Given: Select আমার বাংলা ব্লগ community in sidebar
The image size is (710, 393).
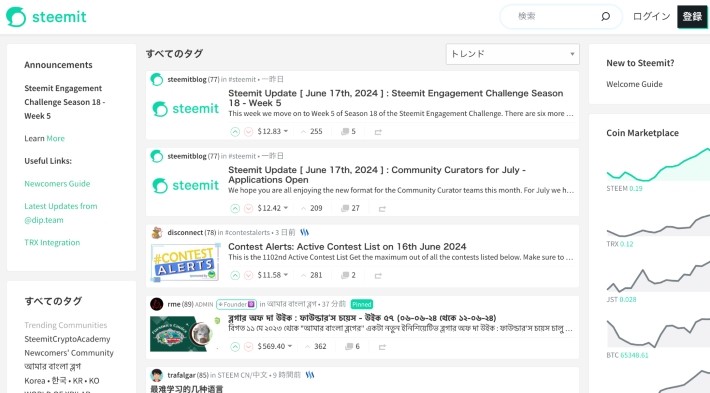Looking at the screenshot, I should click(53, 367).
